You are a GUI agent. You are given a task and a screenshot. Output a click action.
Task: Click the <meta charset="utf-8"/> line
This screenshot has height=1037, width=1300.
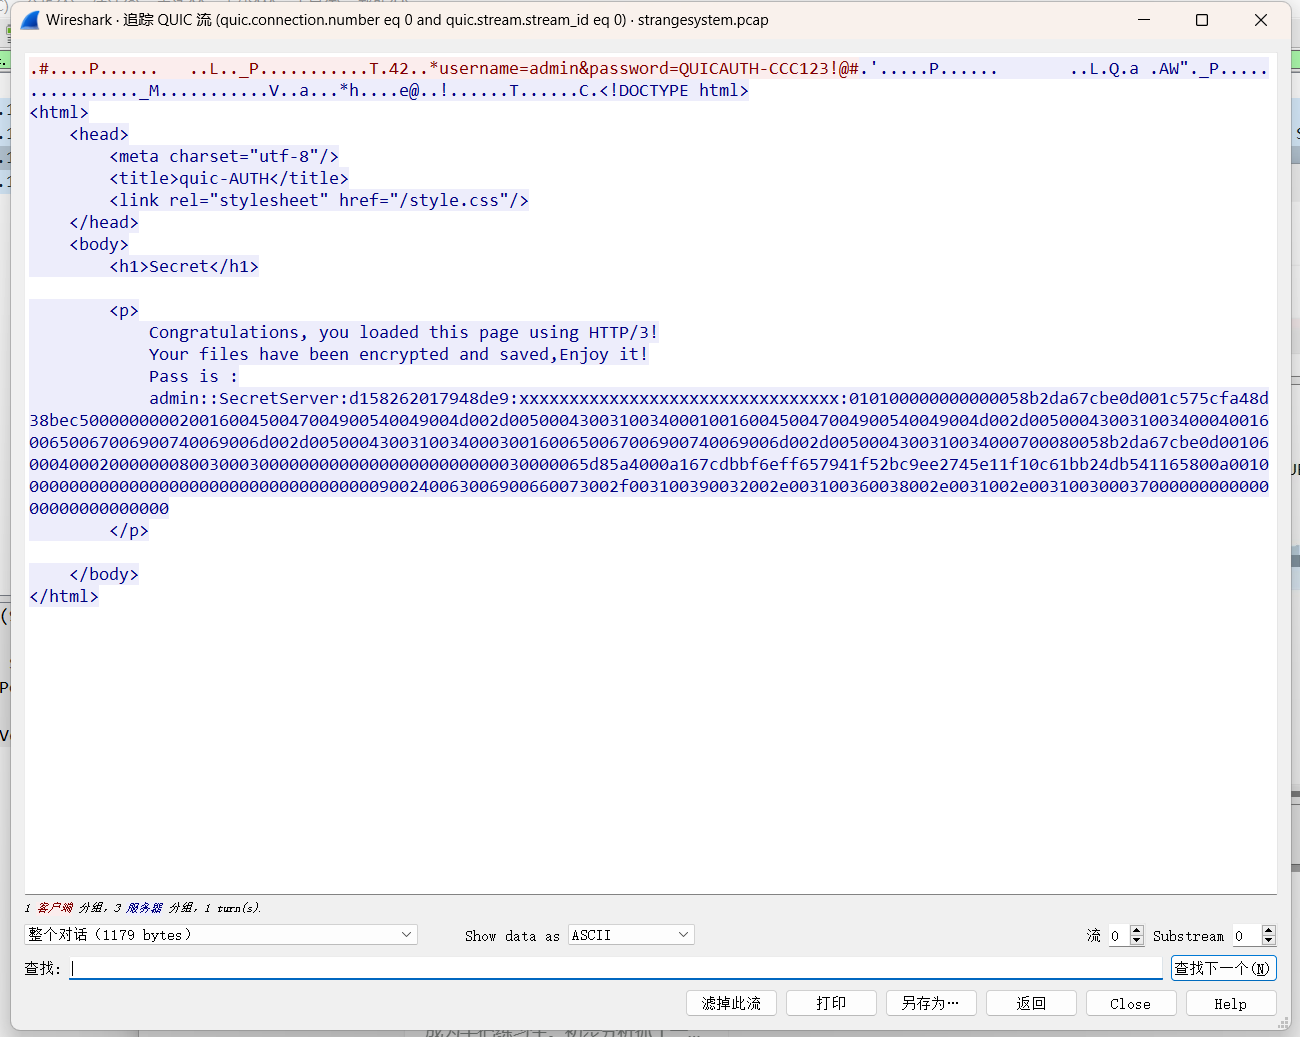(x=224, y=156)
